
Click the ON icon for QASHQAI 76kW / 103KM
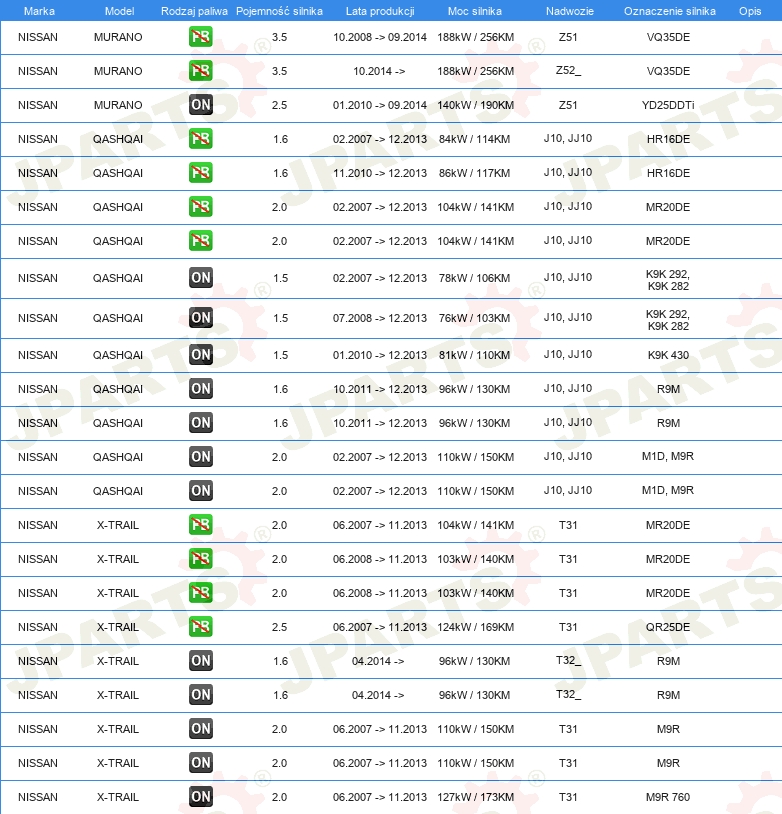(200, 318)
